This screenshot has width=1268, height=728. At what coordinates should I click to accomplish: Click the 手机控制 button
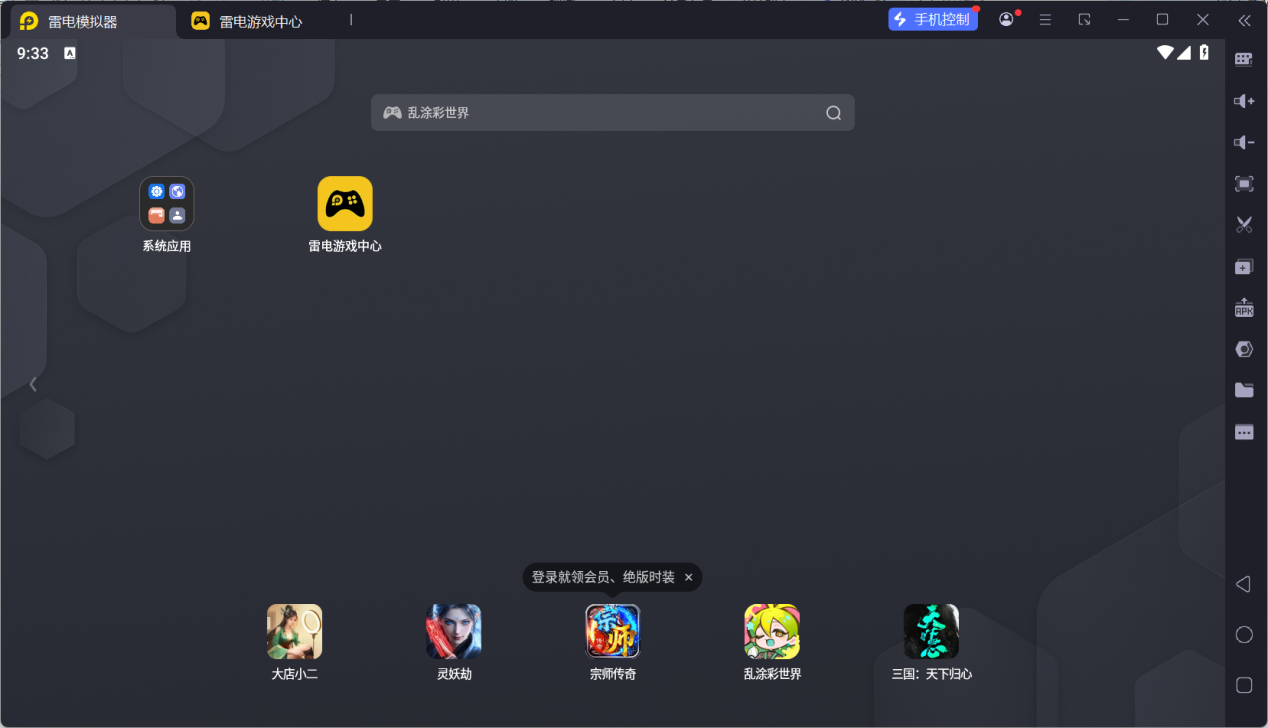click(933, 20)
